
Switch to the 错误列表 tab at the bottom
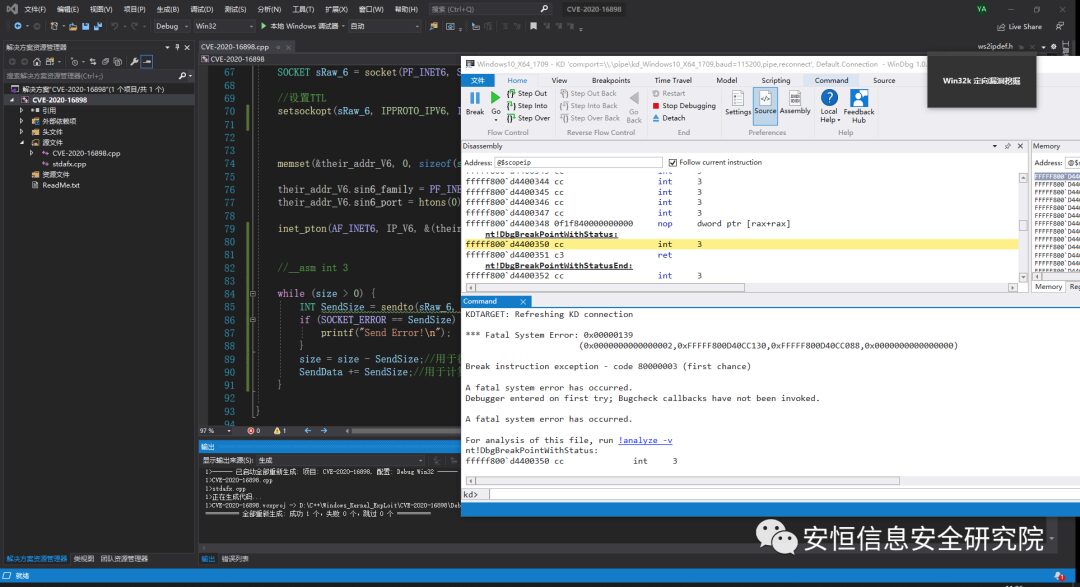tap(235, 559)
